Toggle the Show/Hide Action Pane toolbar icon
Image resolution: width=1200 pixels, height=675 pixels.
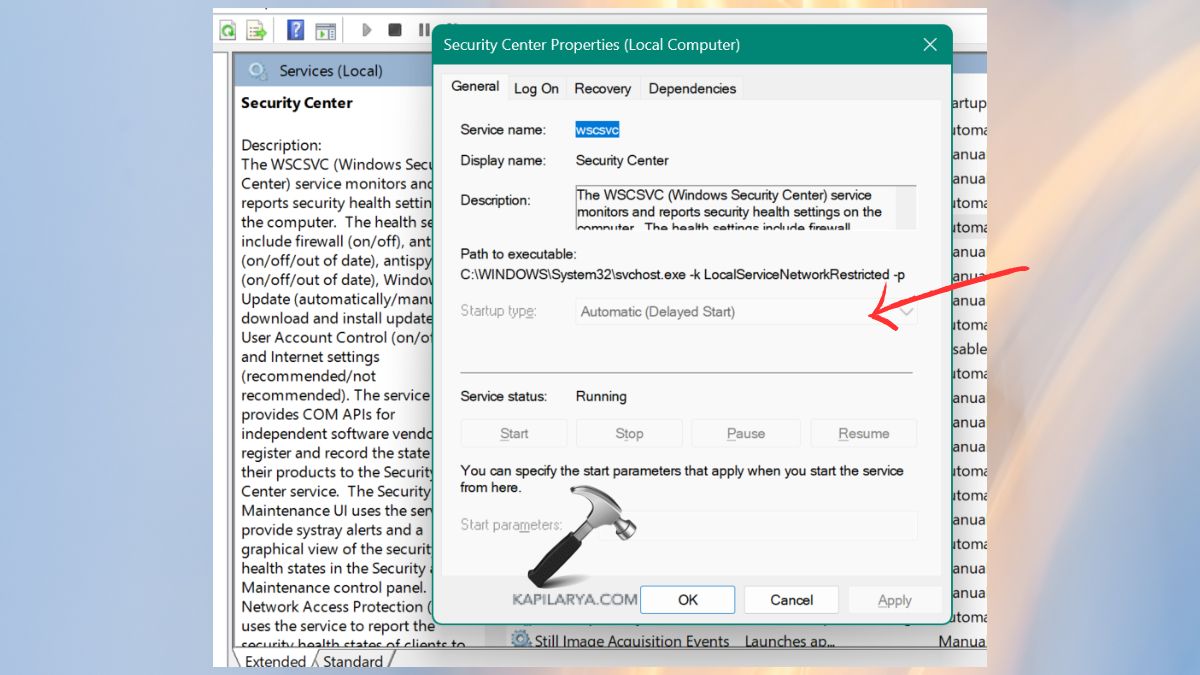323,29
